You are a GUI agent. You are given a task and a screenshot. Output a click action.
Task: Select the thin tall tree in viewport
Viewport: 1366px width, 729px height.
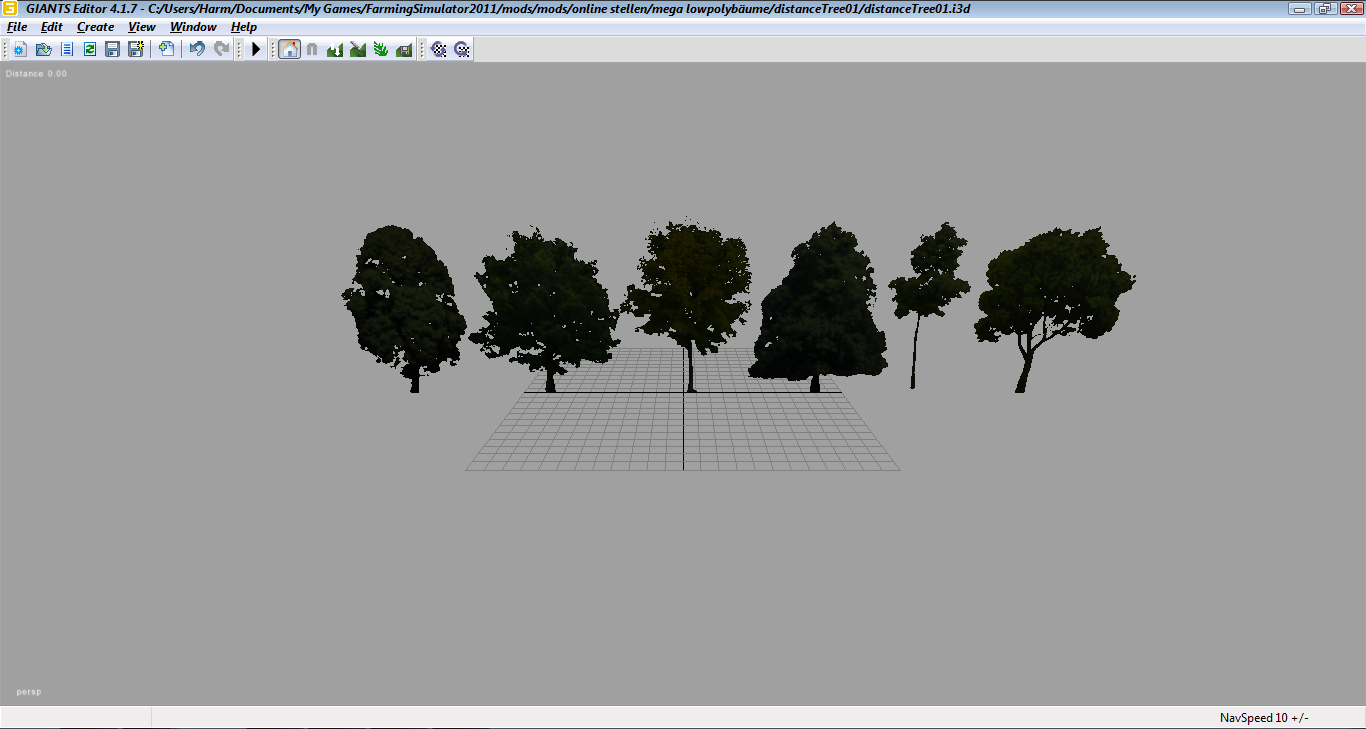tap(928, 300)
